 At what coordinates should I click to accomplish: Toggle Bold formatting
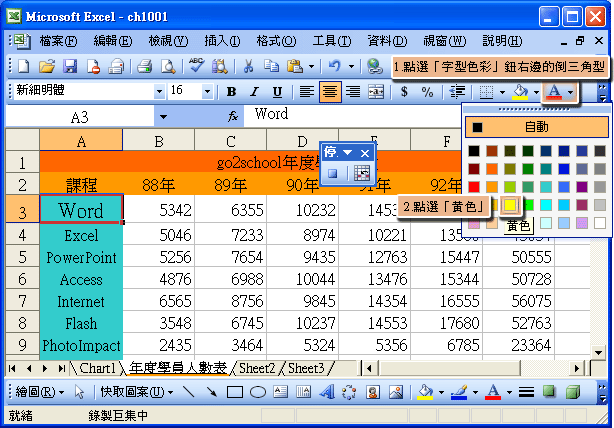tap(231, 92)
